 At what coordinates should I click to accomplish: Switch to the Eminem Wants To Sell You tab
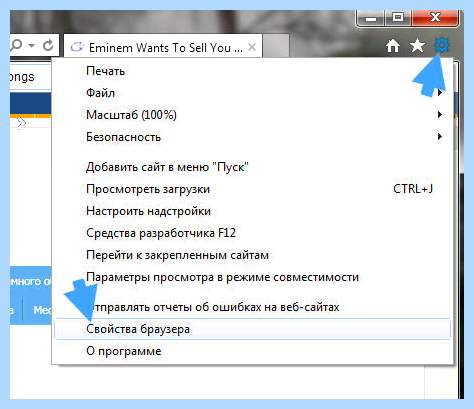coord(163,47)
